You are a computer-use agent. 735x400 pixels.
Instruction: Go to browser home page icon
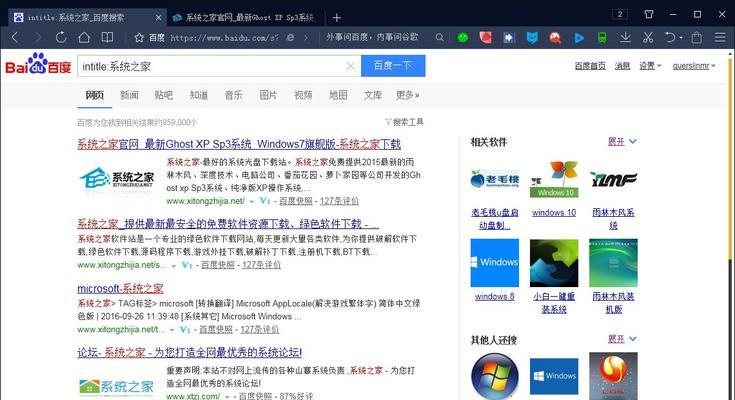click(83, 37)
